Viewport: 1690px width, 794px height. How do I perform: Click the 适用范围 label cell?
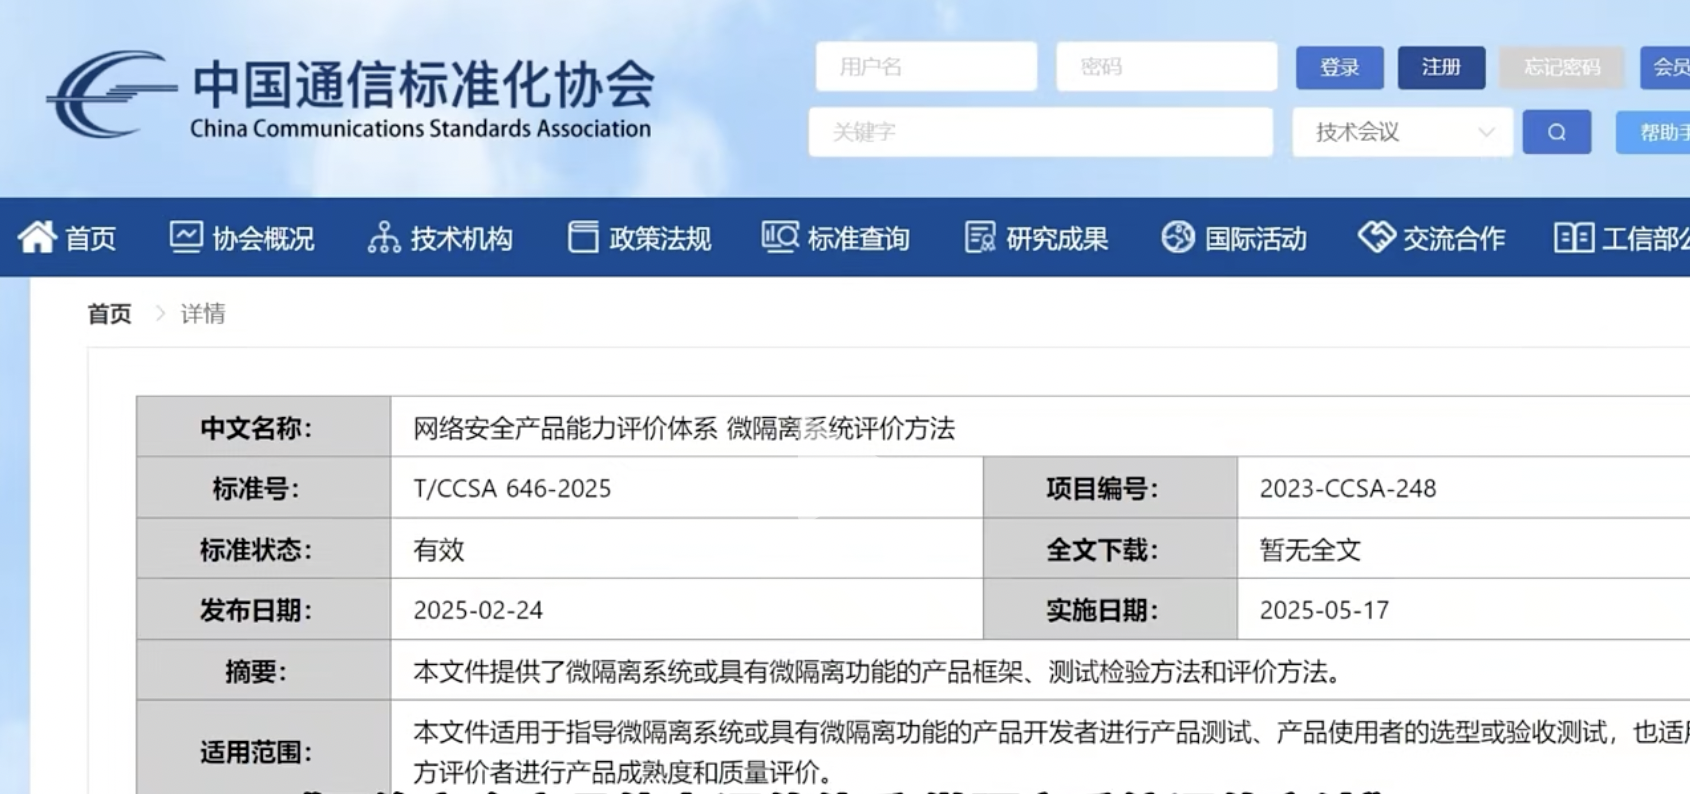pyautogui.click(x=263, y=748)
